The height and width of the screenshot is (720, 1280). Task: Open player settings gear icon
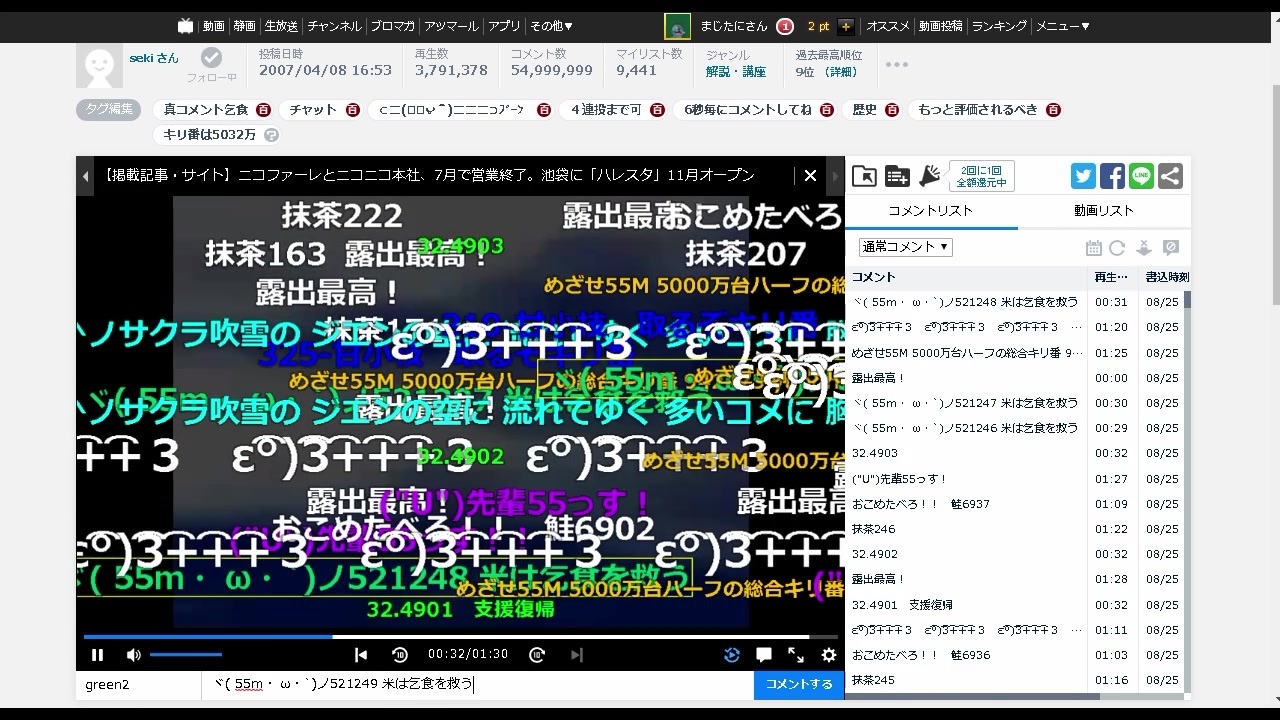click(x=828, y=655)
